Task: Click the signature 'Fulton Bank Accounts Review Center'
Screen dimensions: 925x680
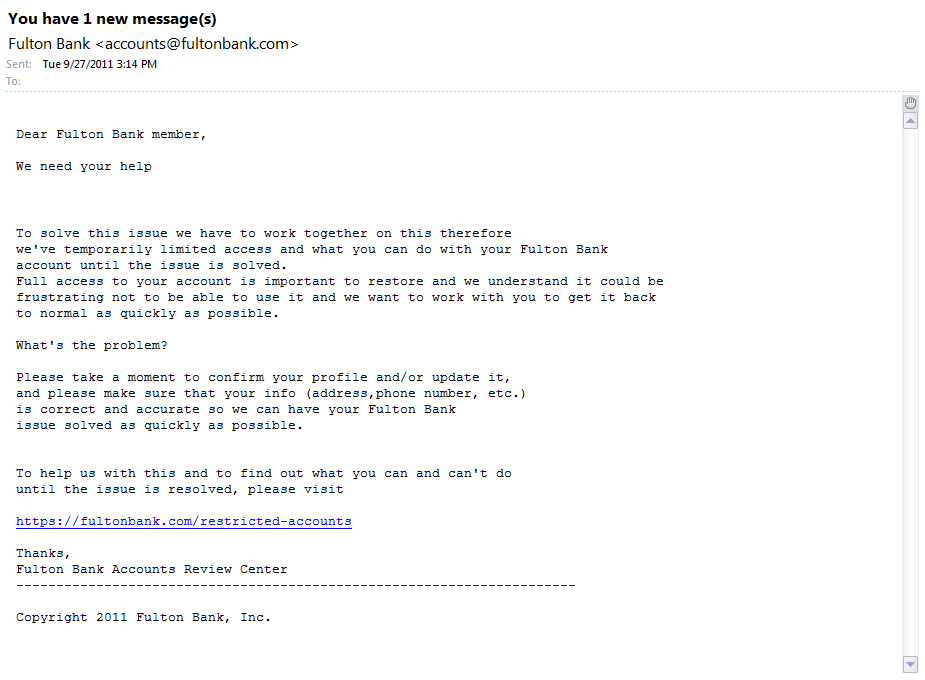Action: point(152,569)
